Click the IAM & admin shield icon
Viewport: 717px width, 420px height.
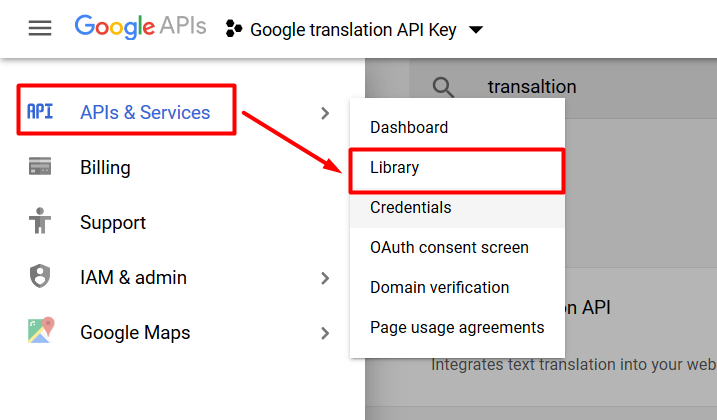tap(40, 276)
